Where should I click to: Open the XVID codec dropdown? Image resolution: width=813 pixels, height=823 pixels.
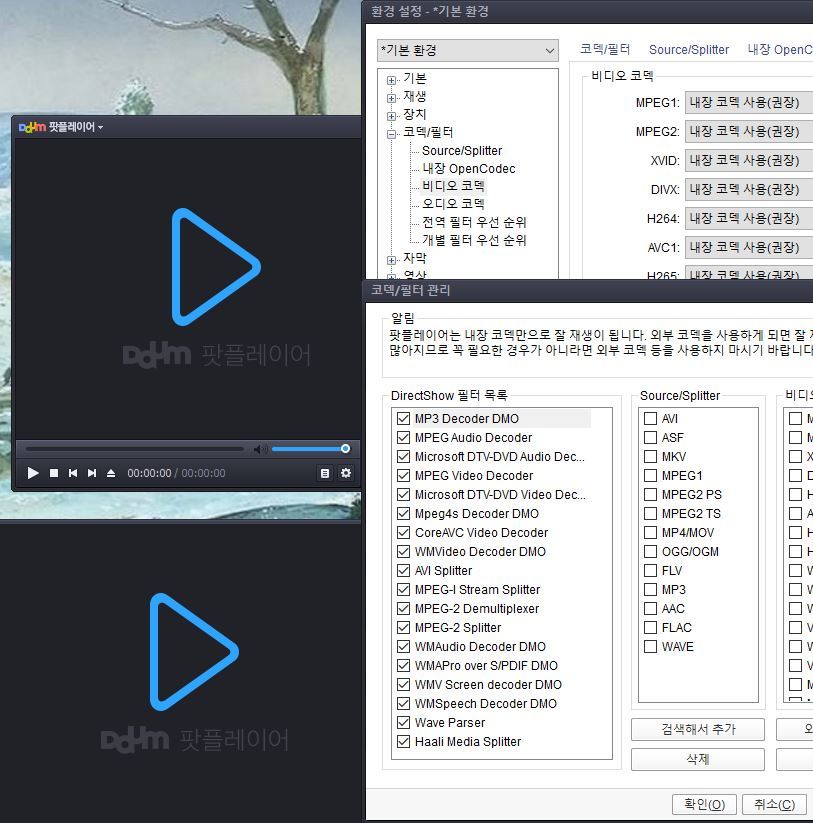pos(749,160)
